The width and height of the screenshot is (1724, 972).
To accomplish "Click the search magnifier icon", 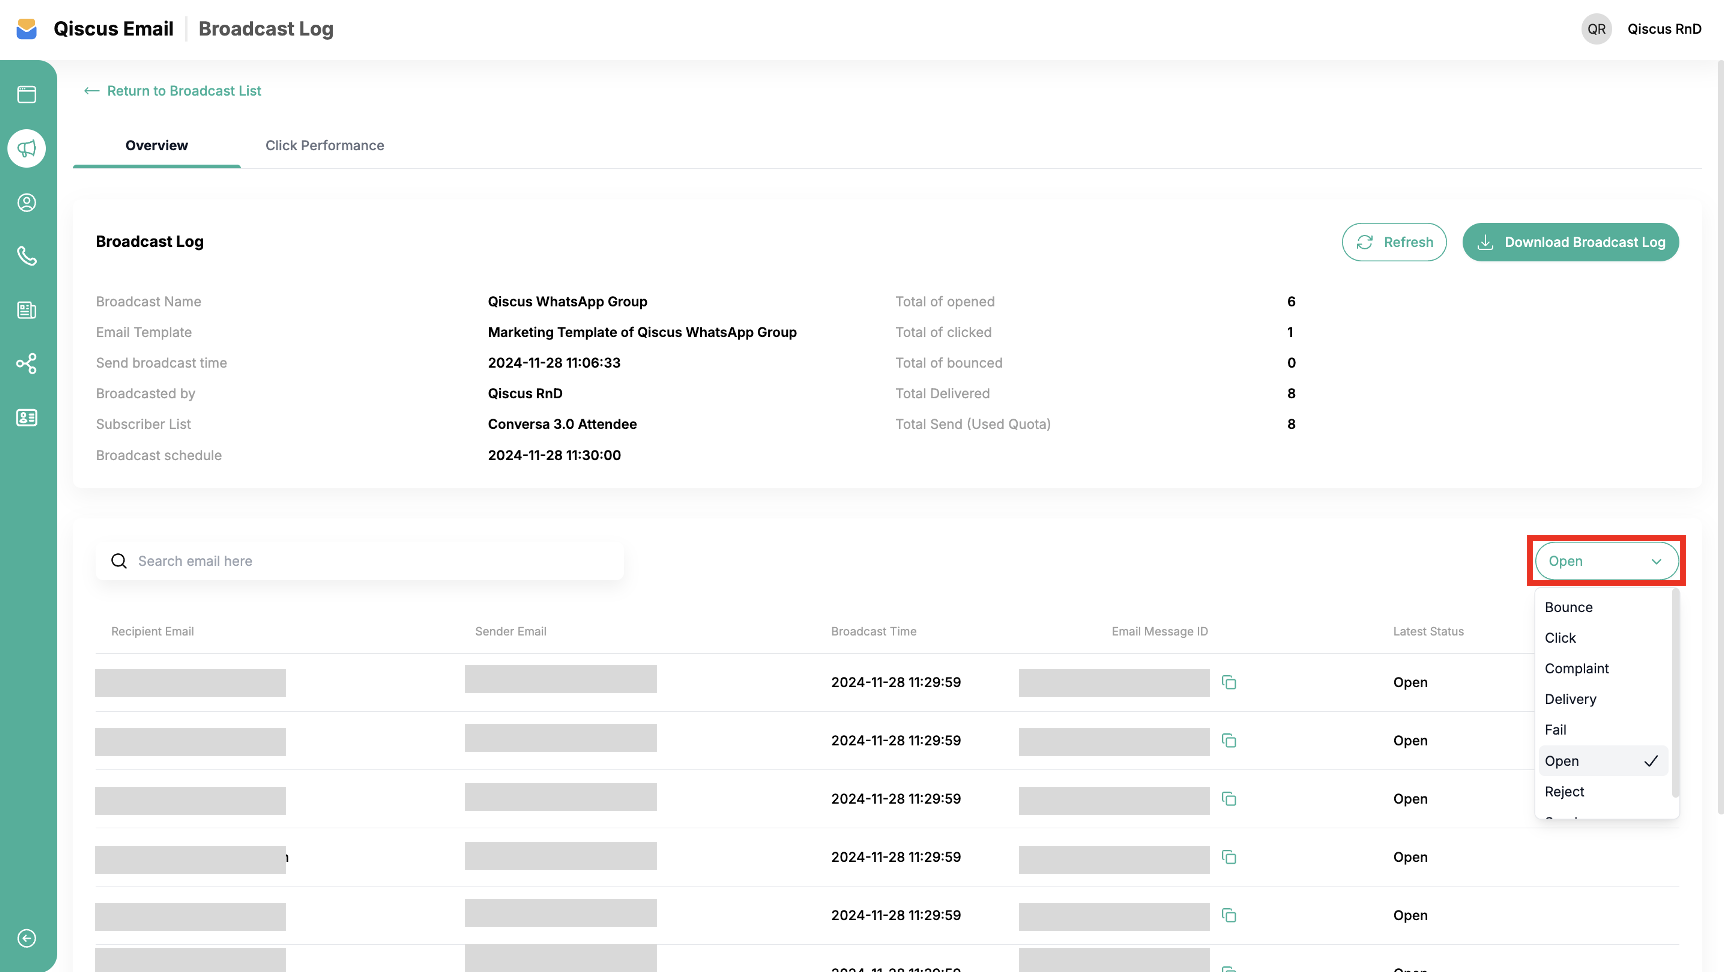I will (119, 561).
